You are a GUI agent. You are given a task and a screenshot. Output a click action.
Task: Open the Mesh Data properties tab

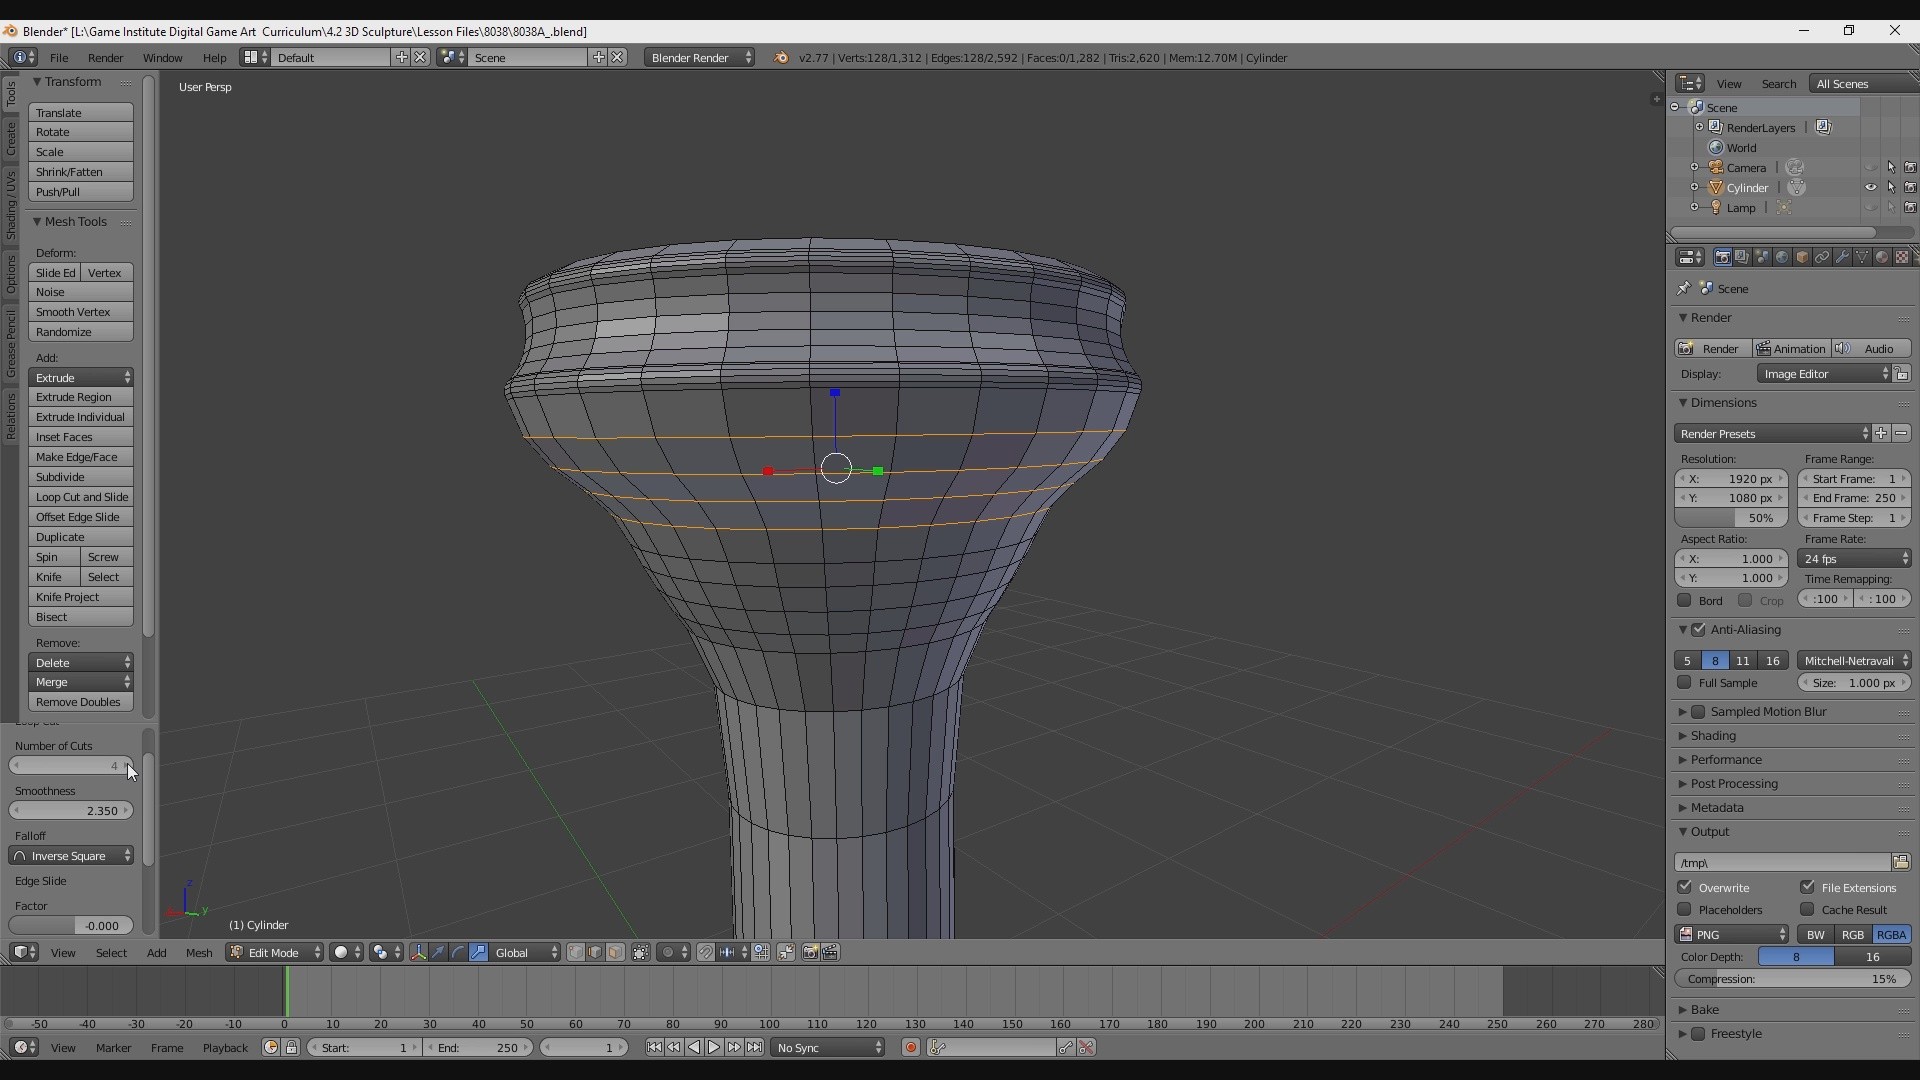(1862, 257)
